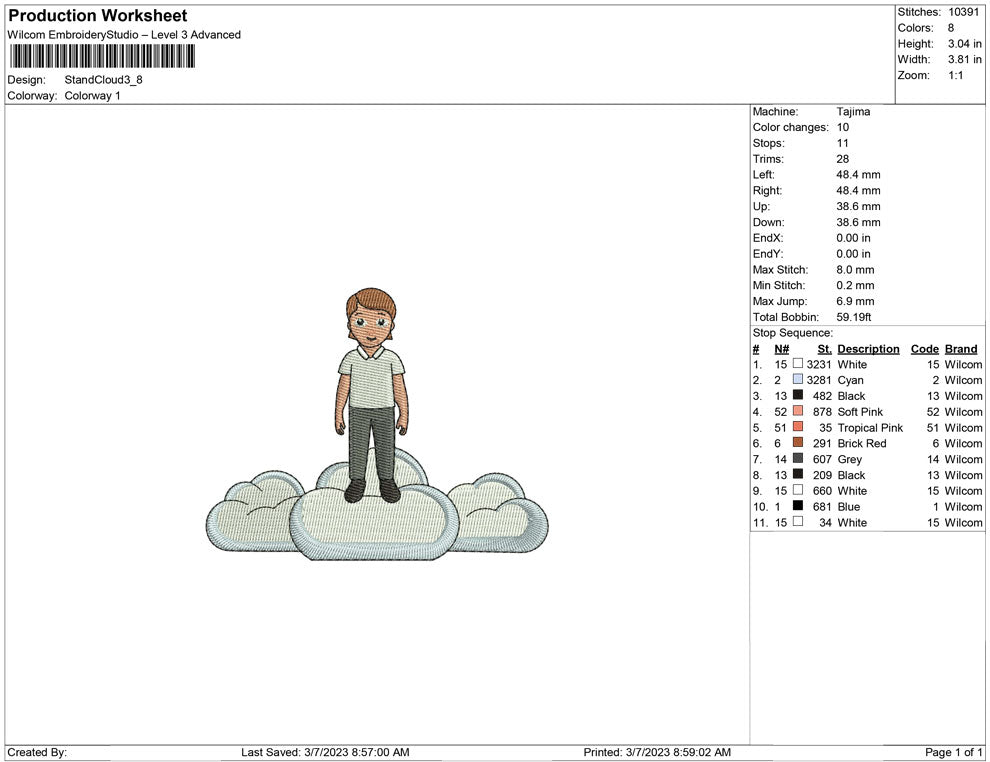This screenshot has height=762, width=990.
Task: Select the Black 209 thread chip
Action: pos(797,475)
